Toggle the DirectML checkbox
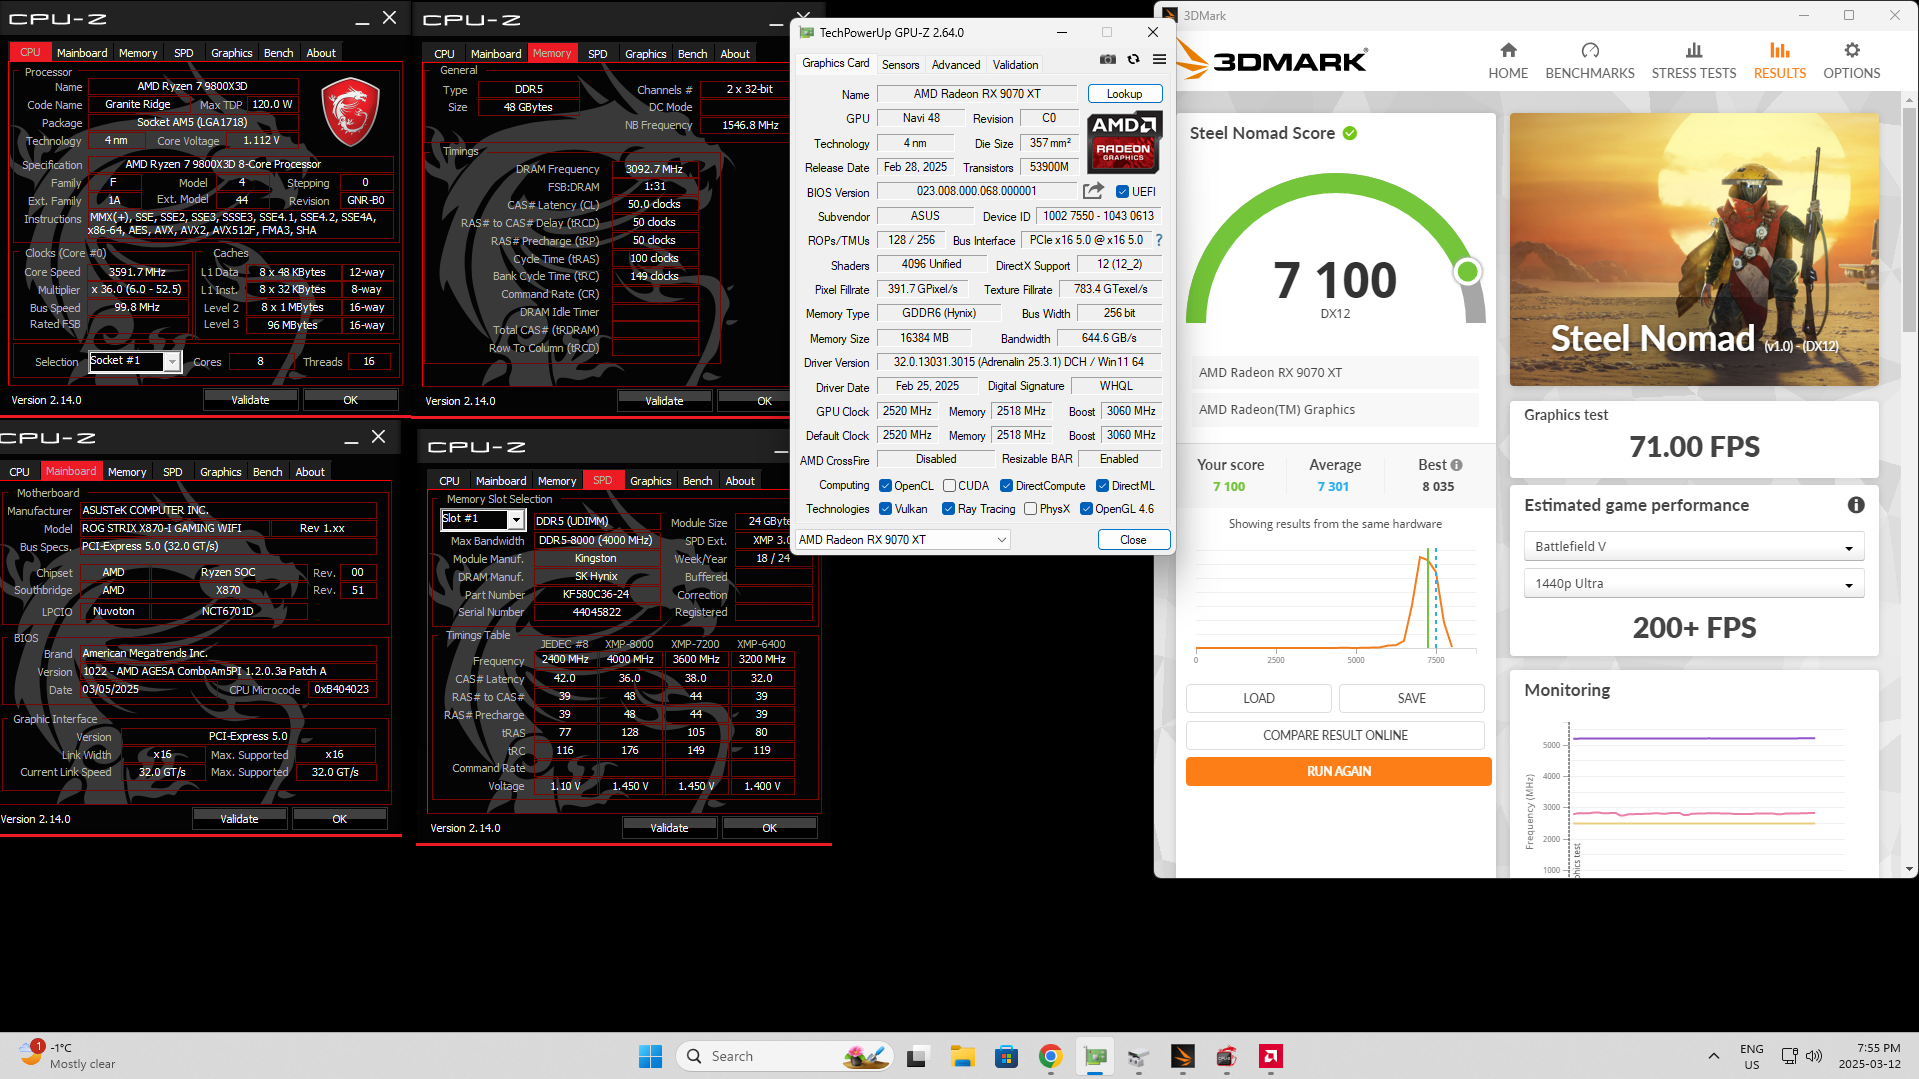1919x1079 pixels. [x=1102, y=486]
